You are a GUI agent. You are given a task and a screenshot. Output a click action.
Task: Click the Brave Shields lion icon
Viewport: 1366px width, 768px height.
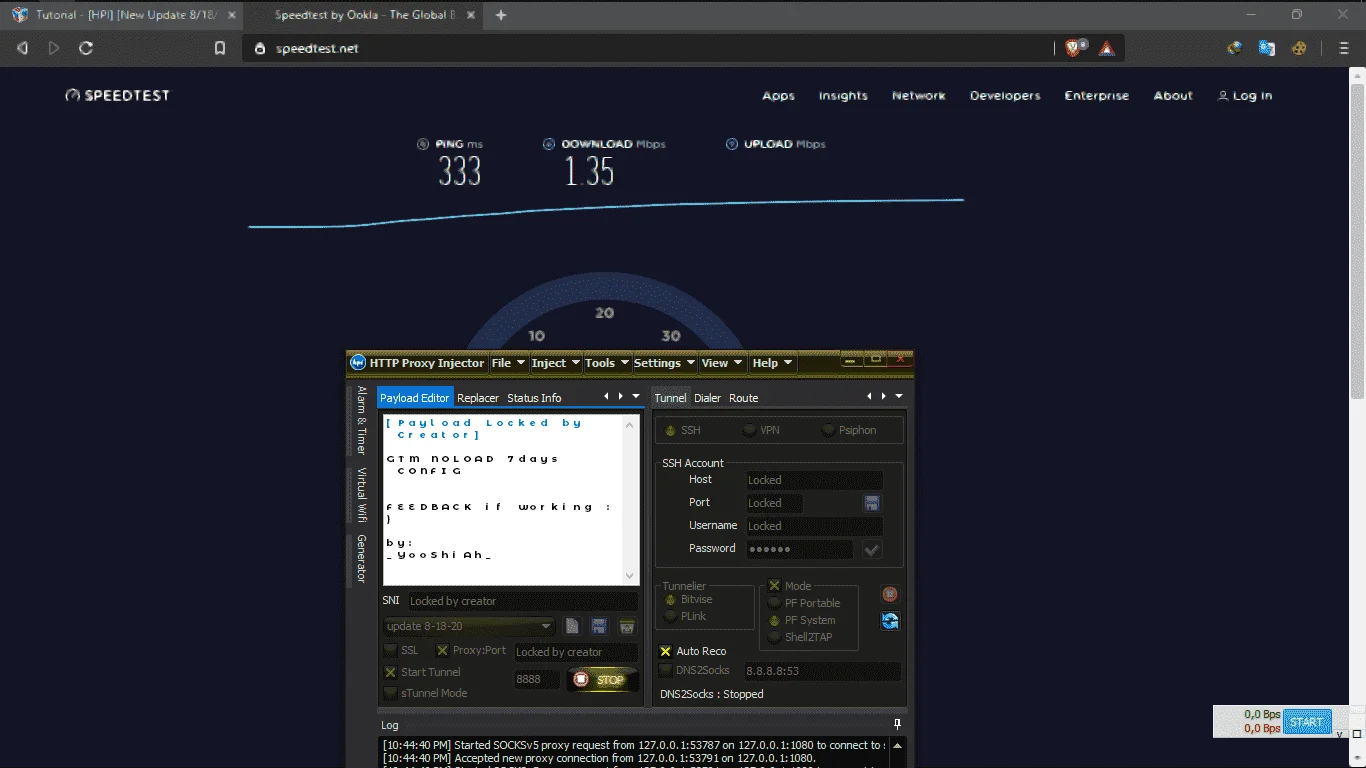pos(1074,48)
